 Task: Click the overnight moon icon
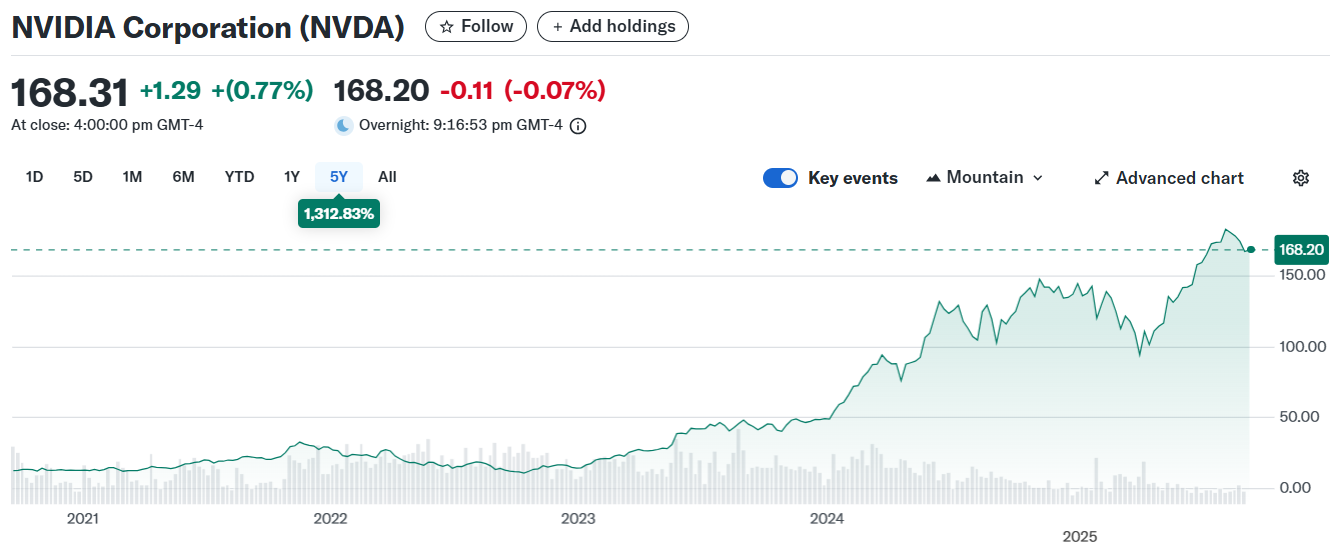click(x=344, y=126)
